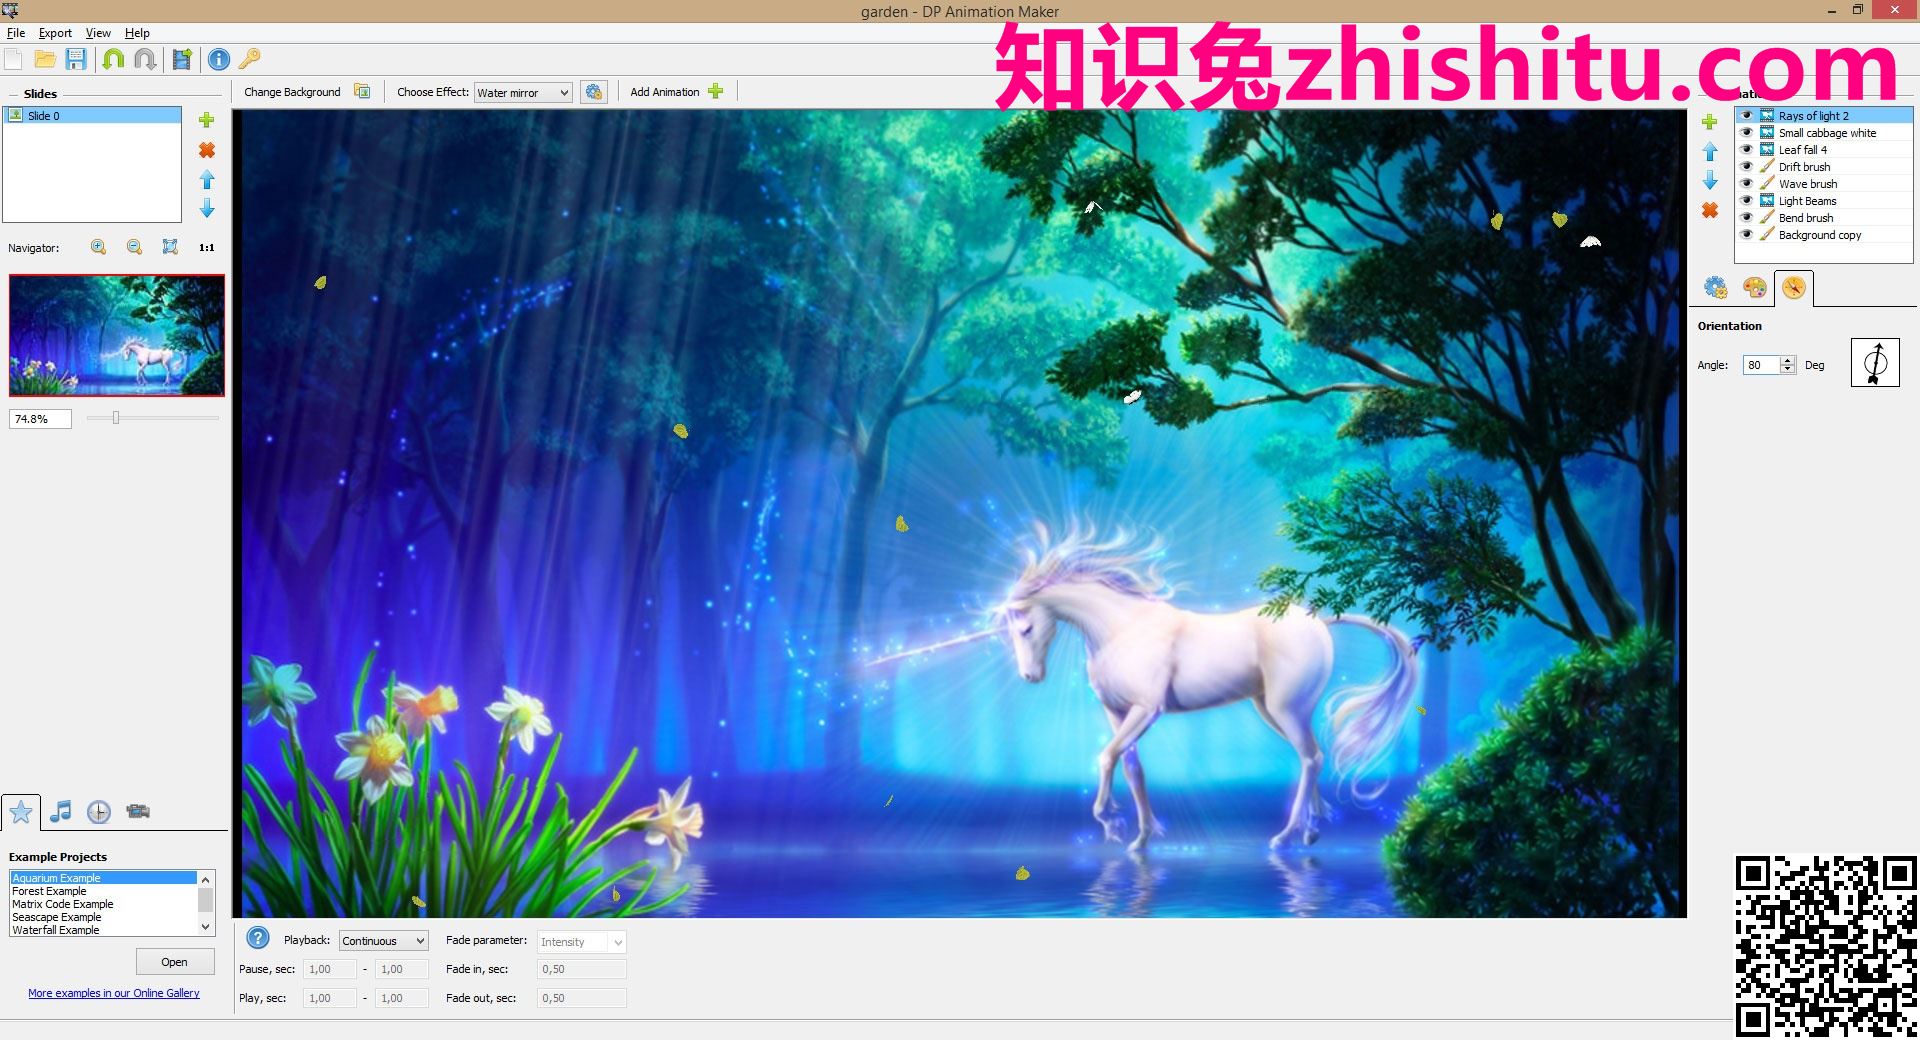Open the blue info icon
The width and height of the screenshot is (1920, 1040).
pos(219,59)
